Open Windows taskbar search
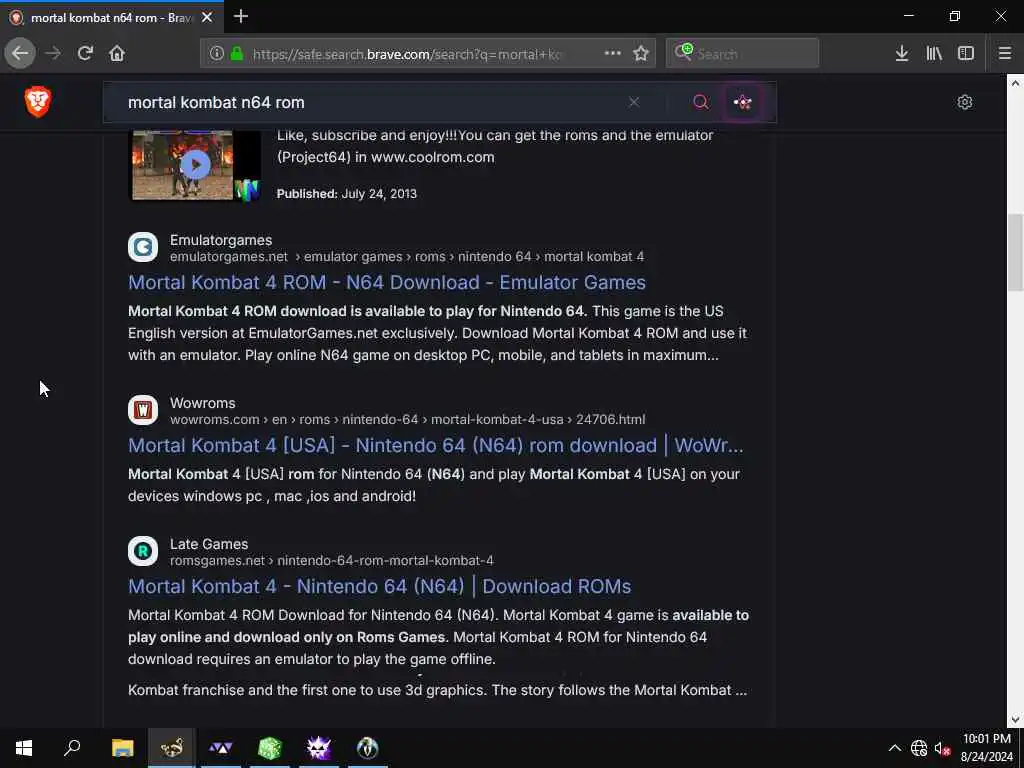The height and width of the screenshot is (768, 1024). point(72,748)
